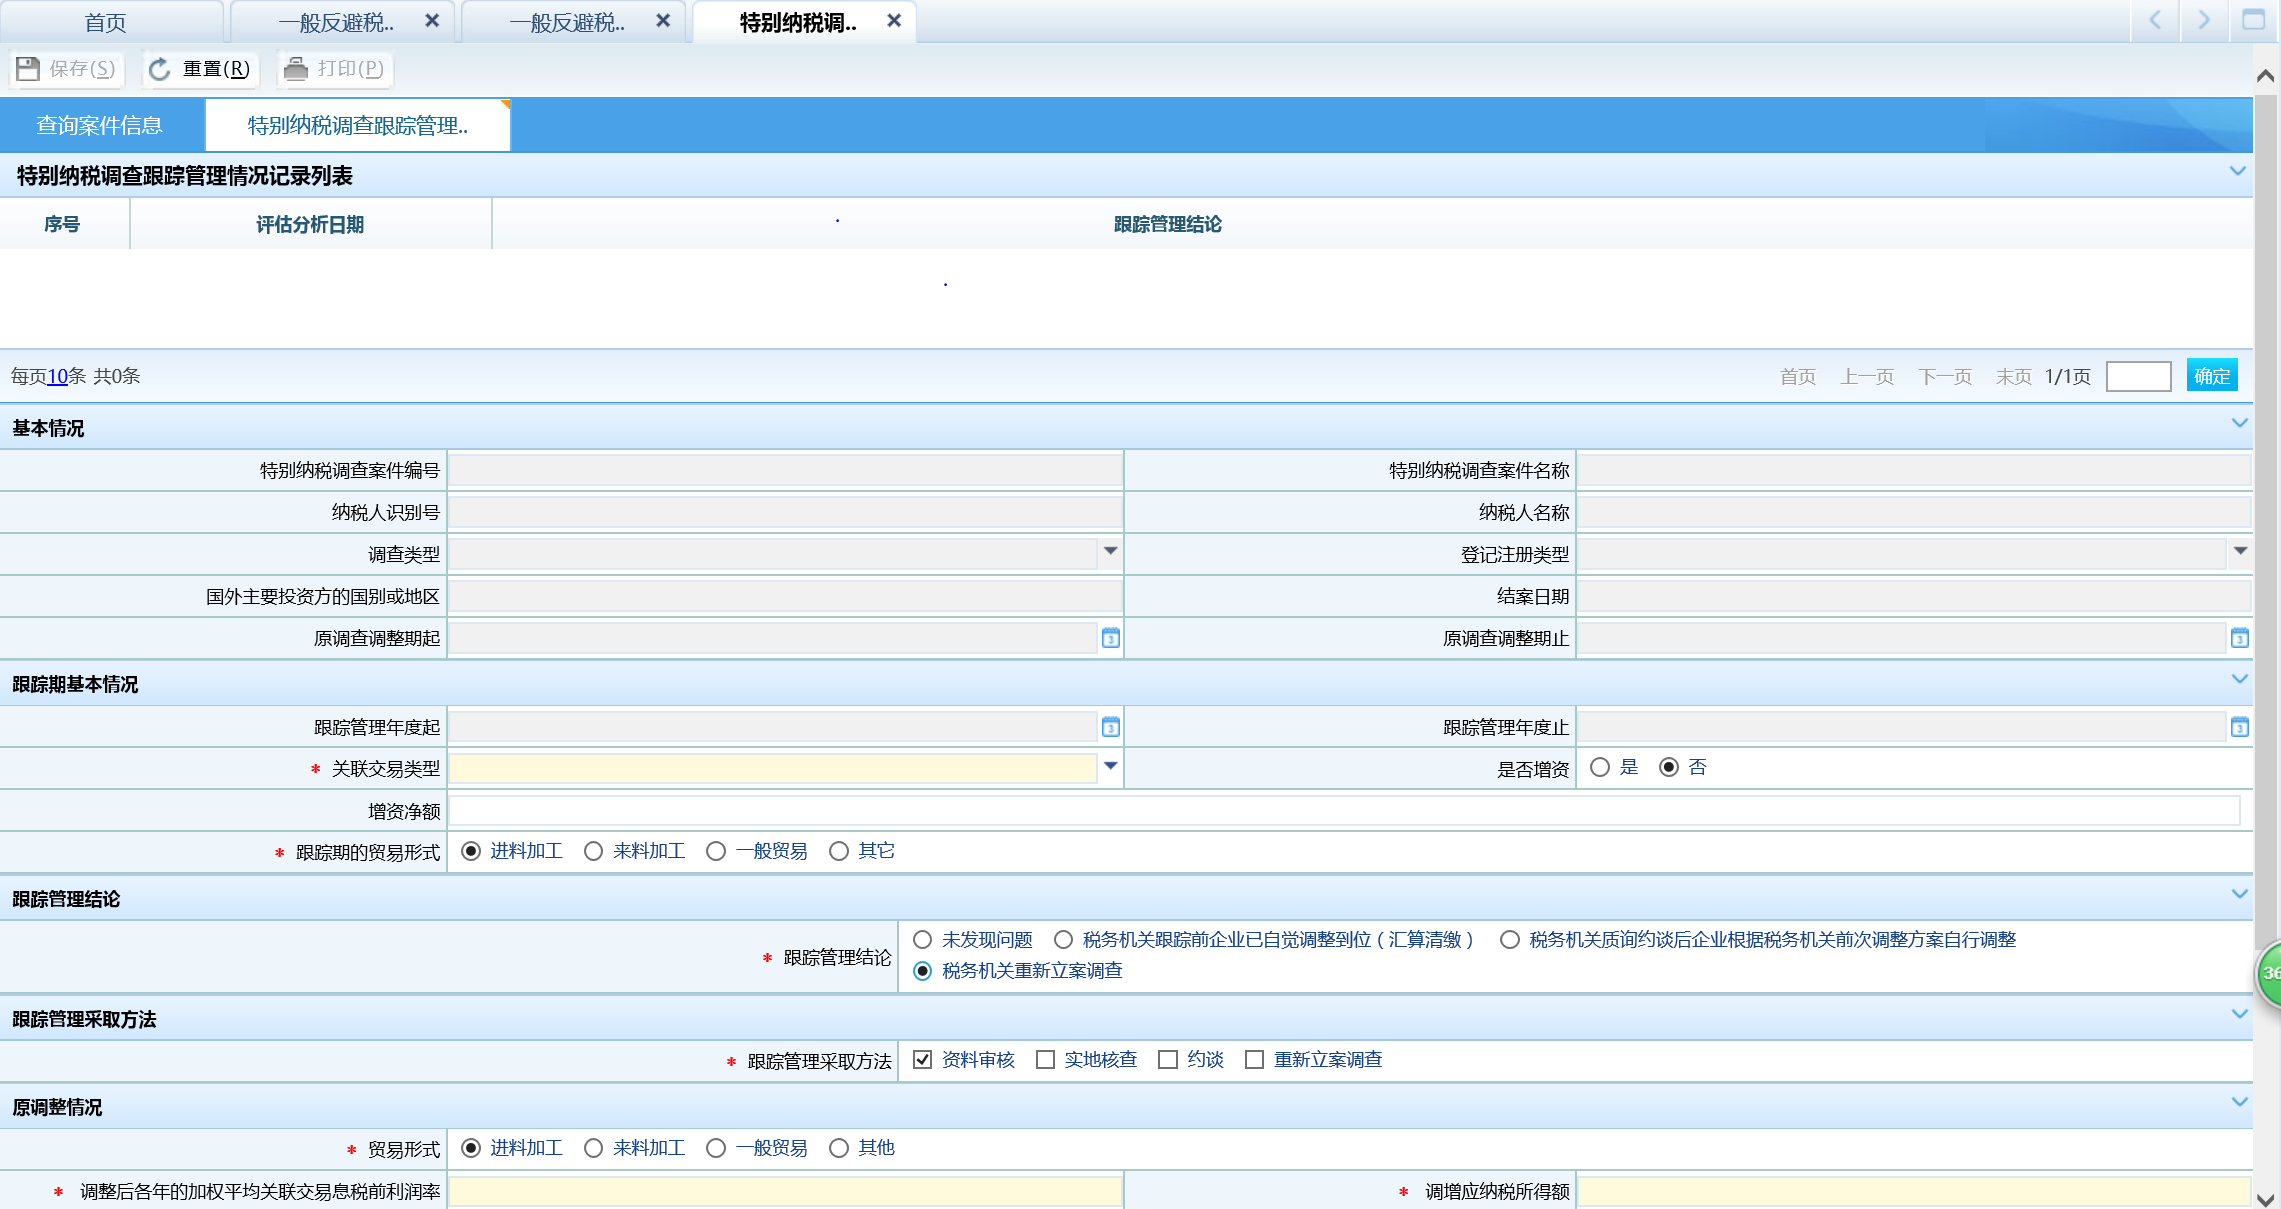Switch to the 首页 tab
The height and width of the screenshot is (1209, 2281).
coord(105,22)
